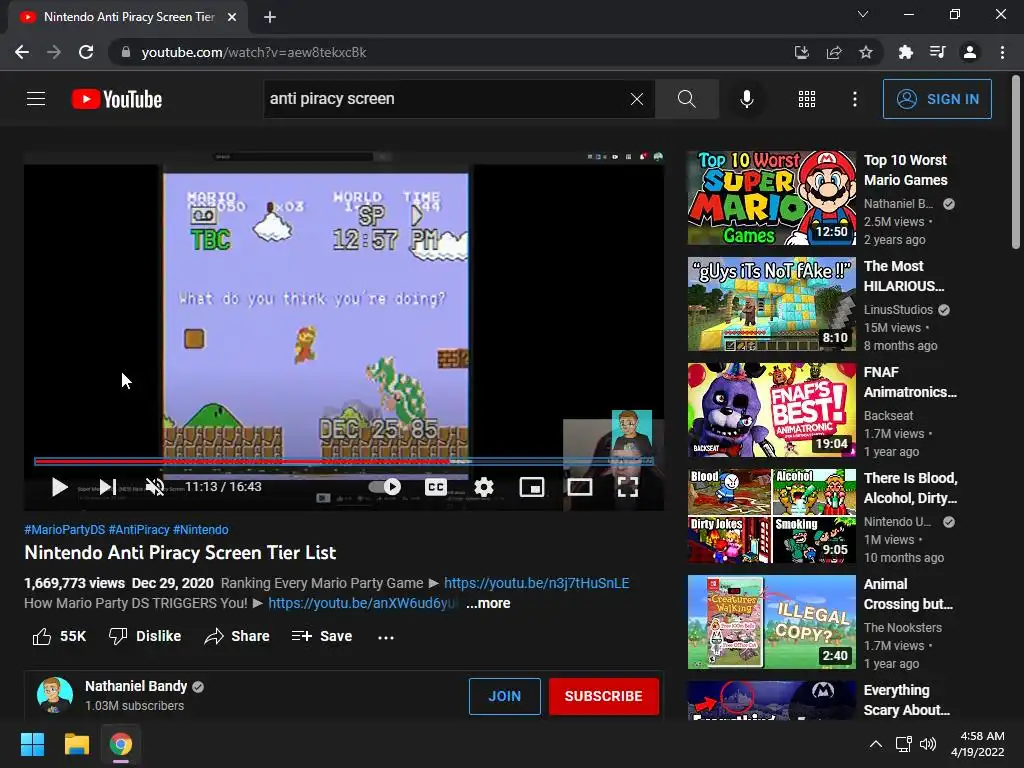1024x768 pixels.
Task: Click The Nooksters channel name
Action: [903, 628]
